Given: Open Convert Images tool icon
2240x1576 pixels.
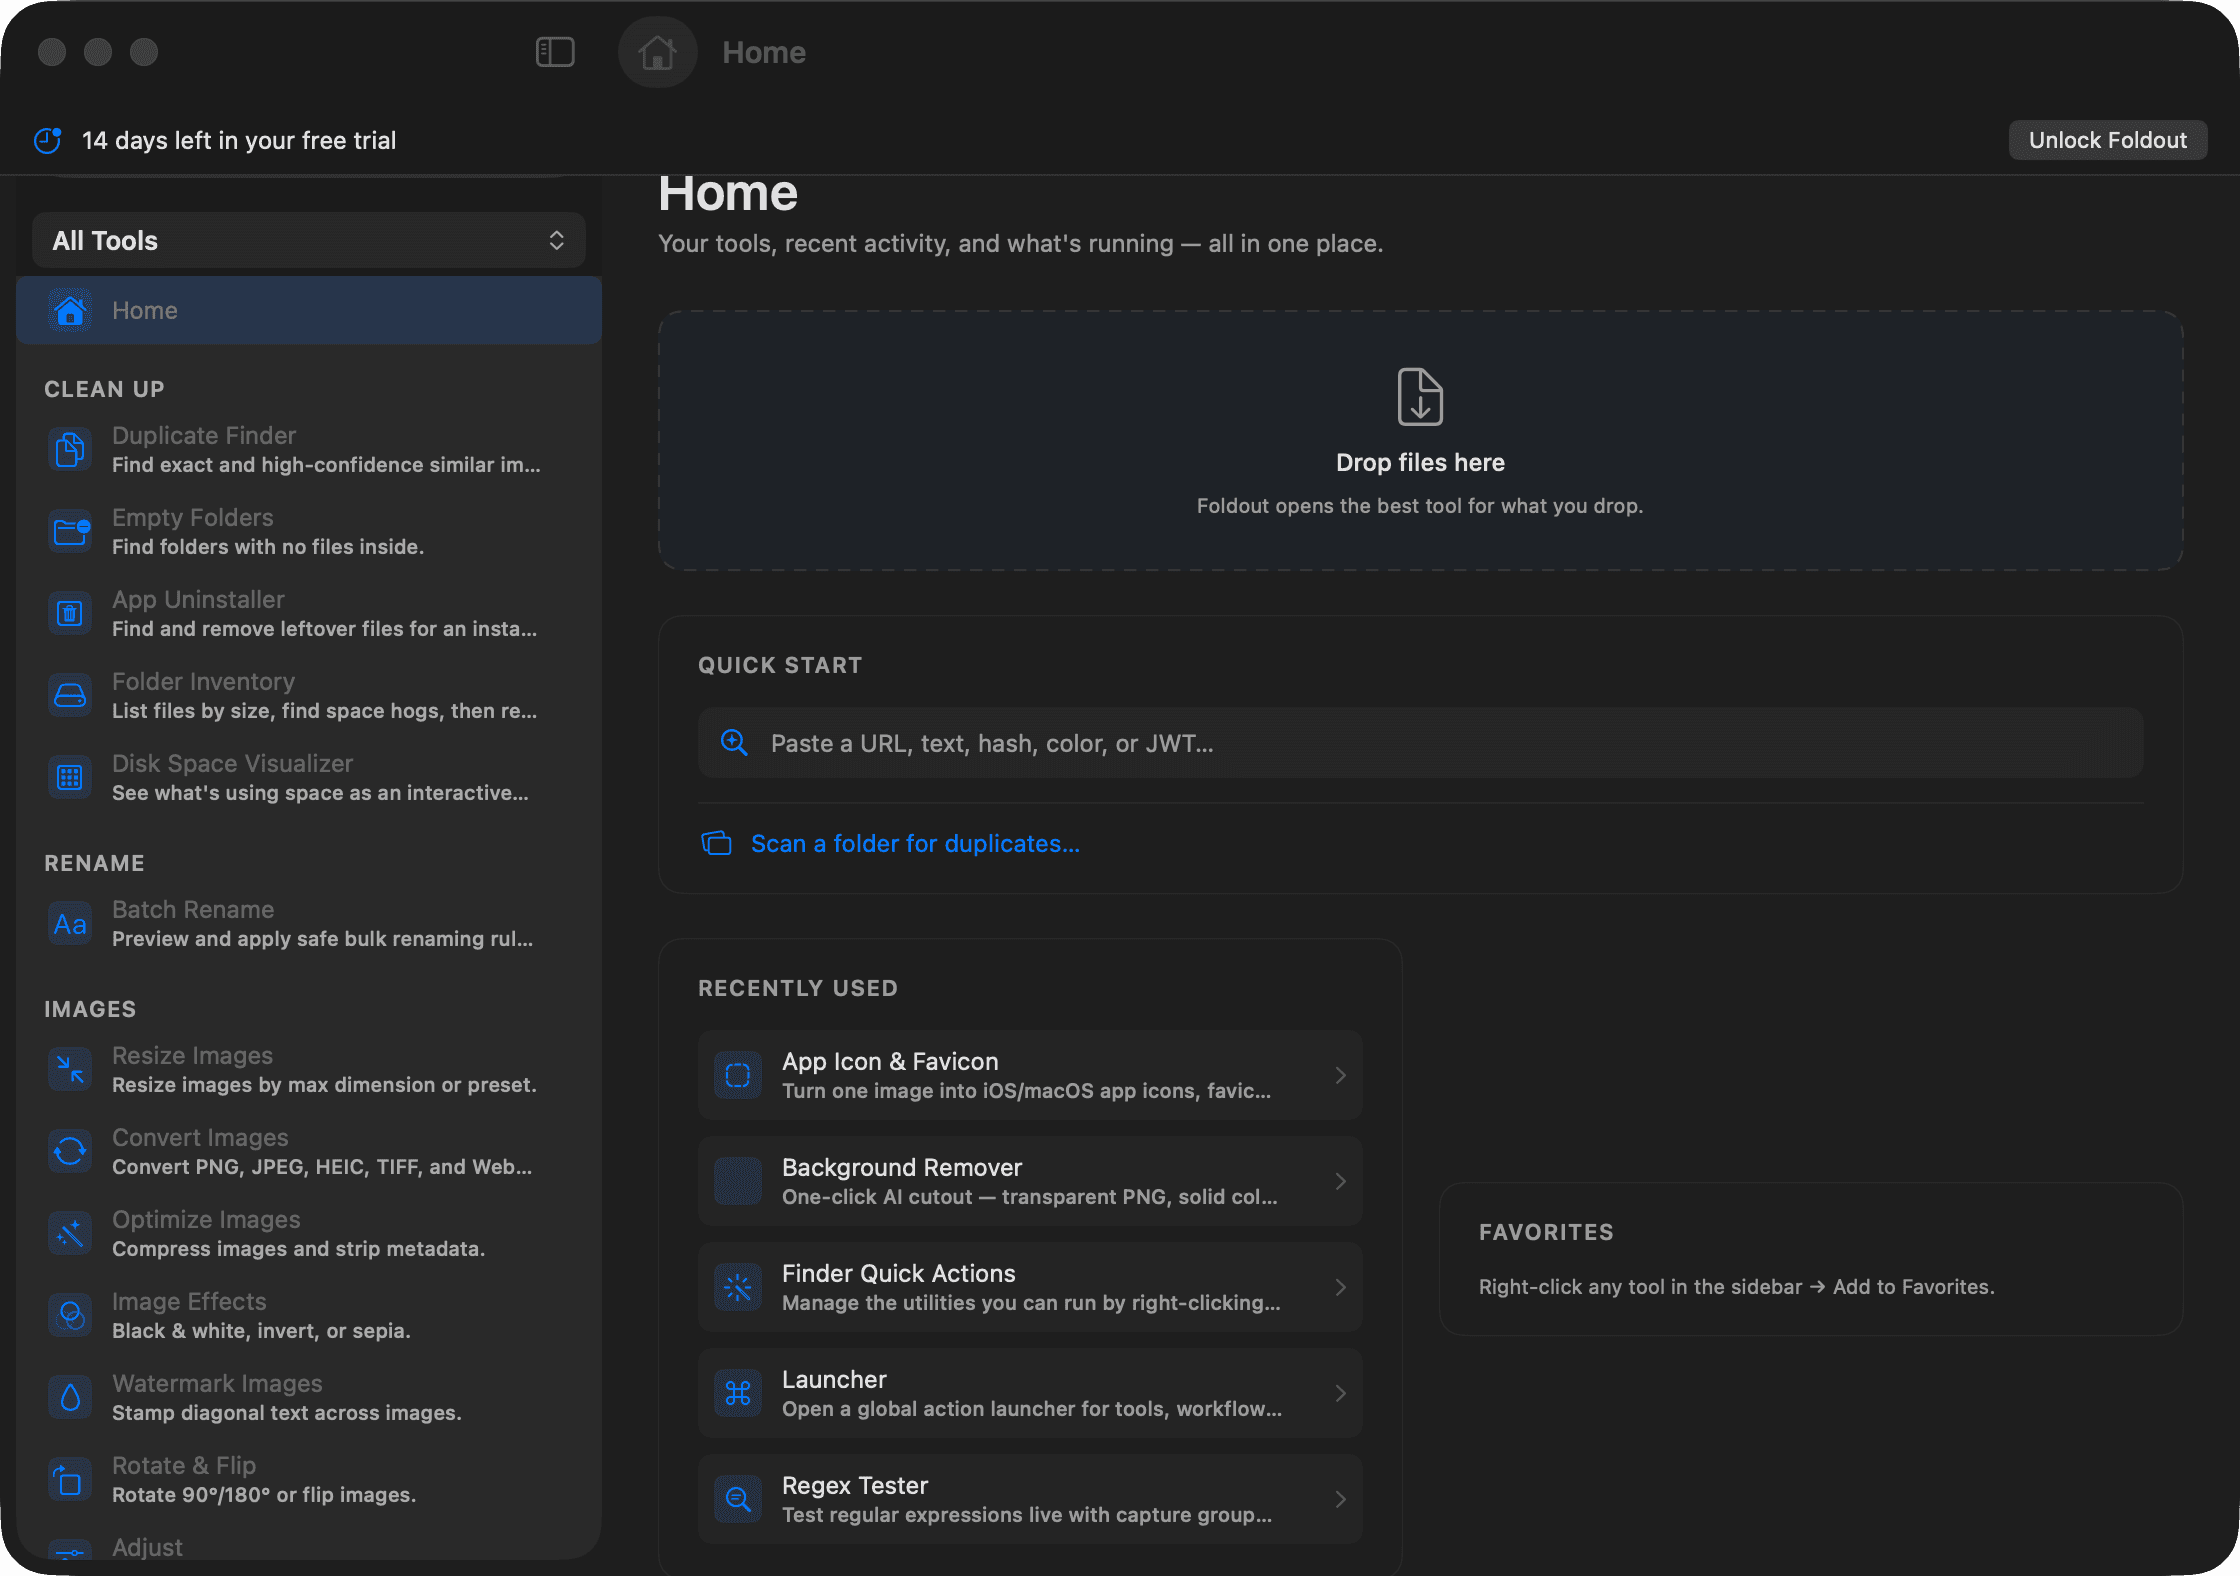Looking at the screenshot, I should [70, 1151].
